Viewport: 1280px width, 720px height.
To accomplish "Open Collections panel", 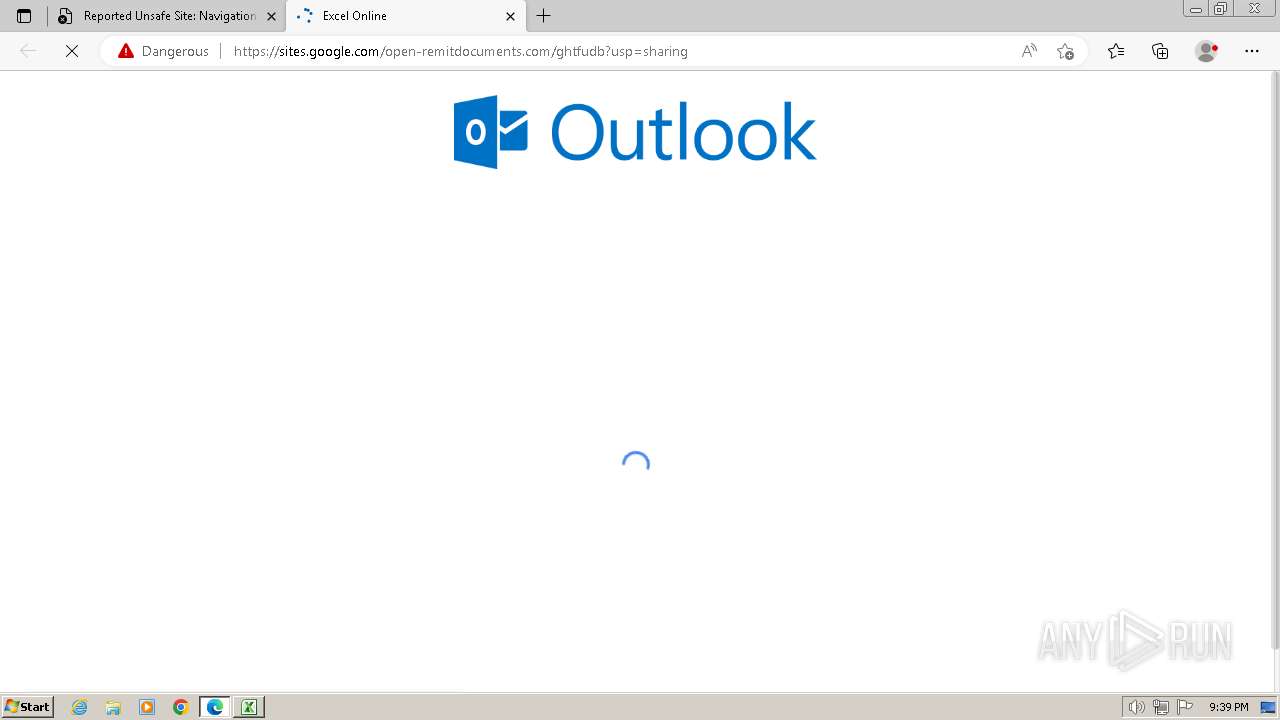I will point(1160,51).
